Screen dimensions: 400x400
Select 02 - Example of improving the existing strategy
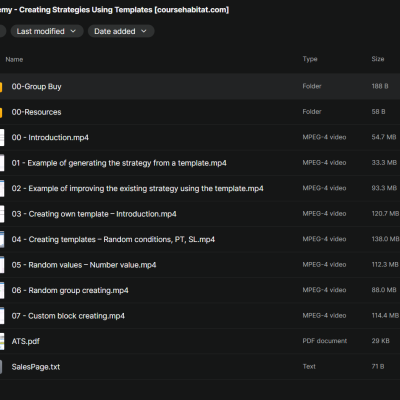pyautogui.click(x=137, y=188)
